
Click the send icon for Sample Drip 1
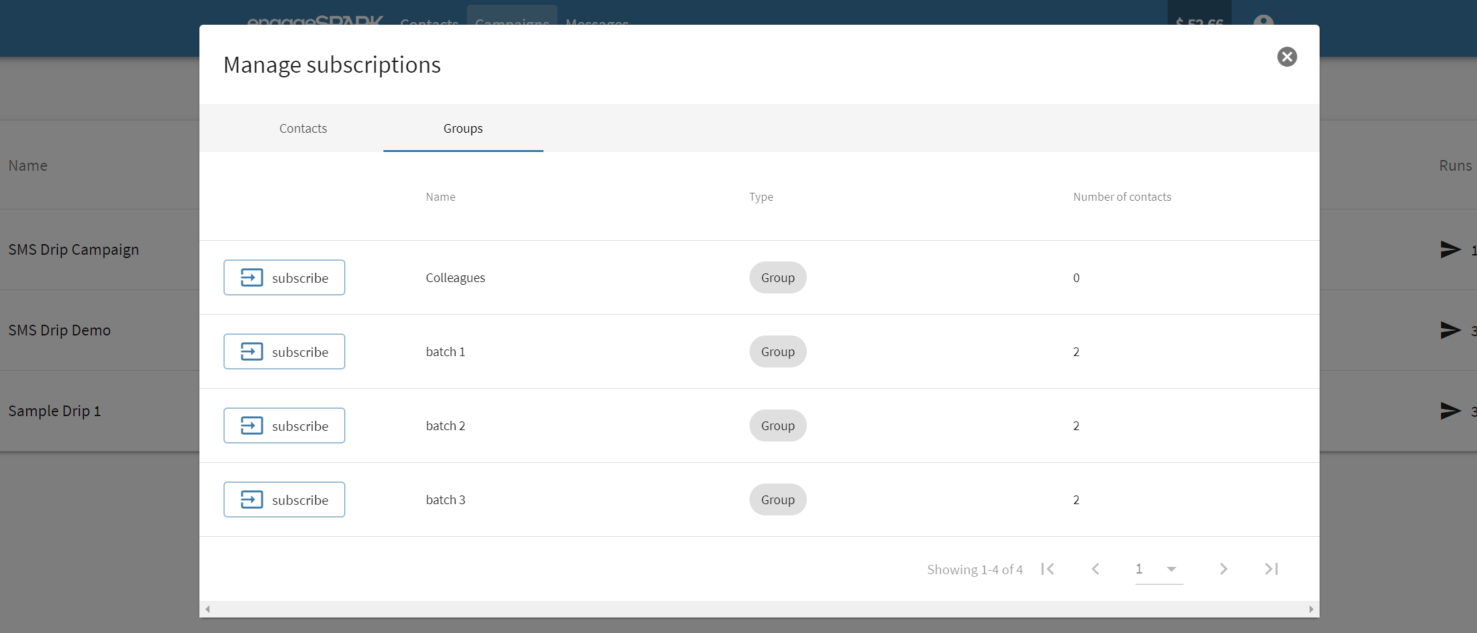(x=1450, y=411)
